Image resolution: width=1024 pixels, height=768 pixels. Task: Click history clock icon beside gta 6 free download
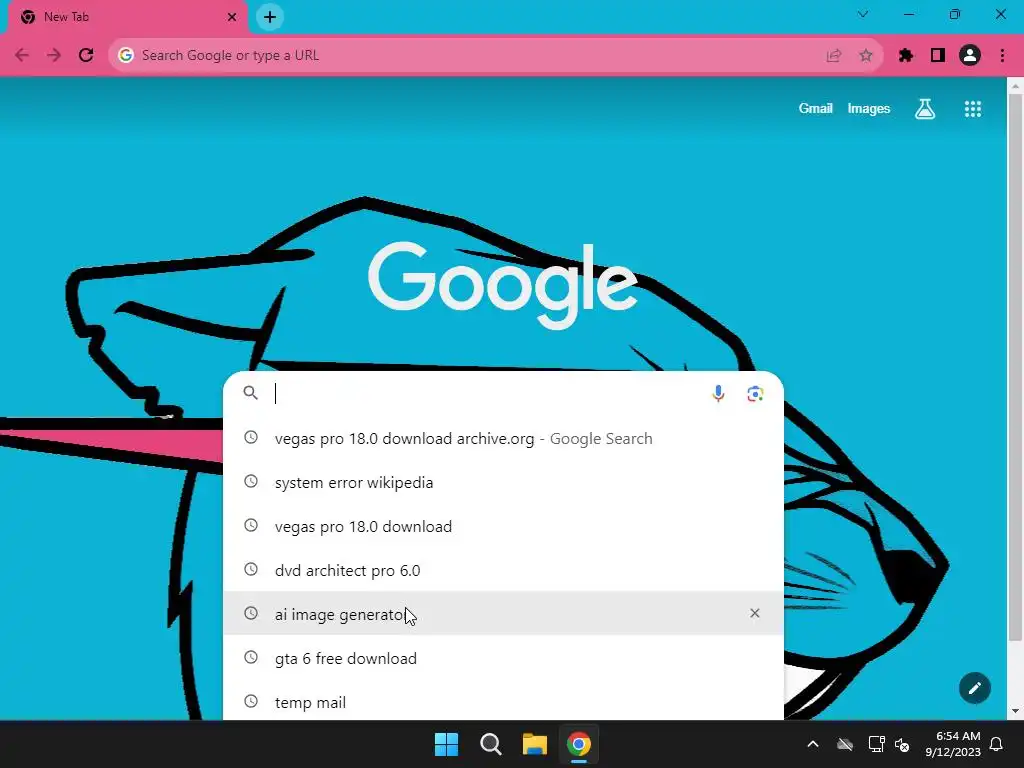click(251, 657)
